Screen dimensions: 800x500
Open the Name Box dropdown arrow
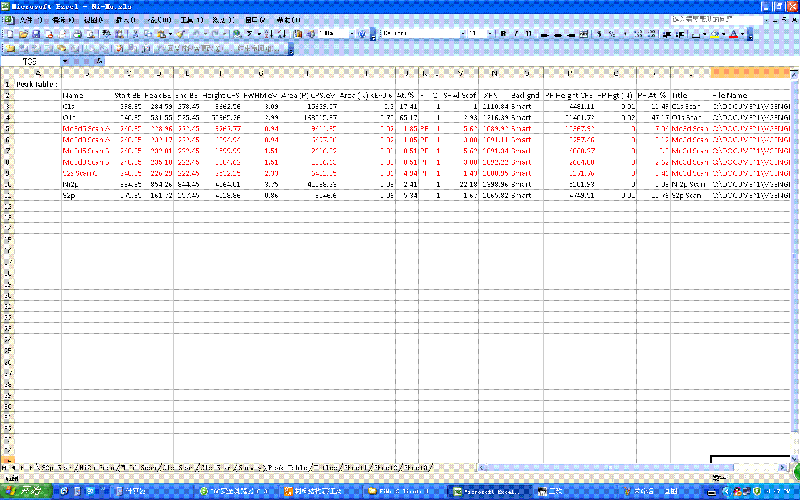tap(65, 61)
